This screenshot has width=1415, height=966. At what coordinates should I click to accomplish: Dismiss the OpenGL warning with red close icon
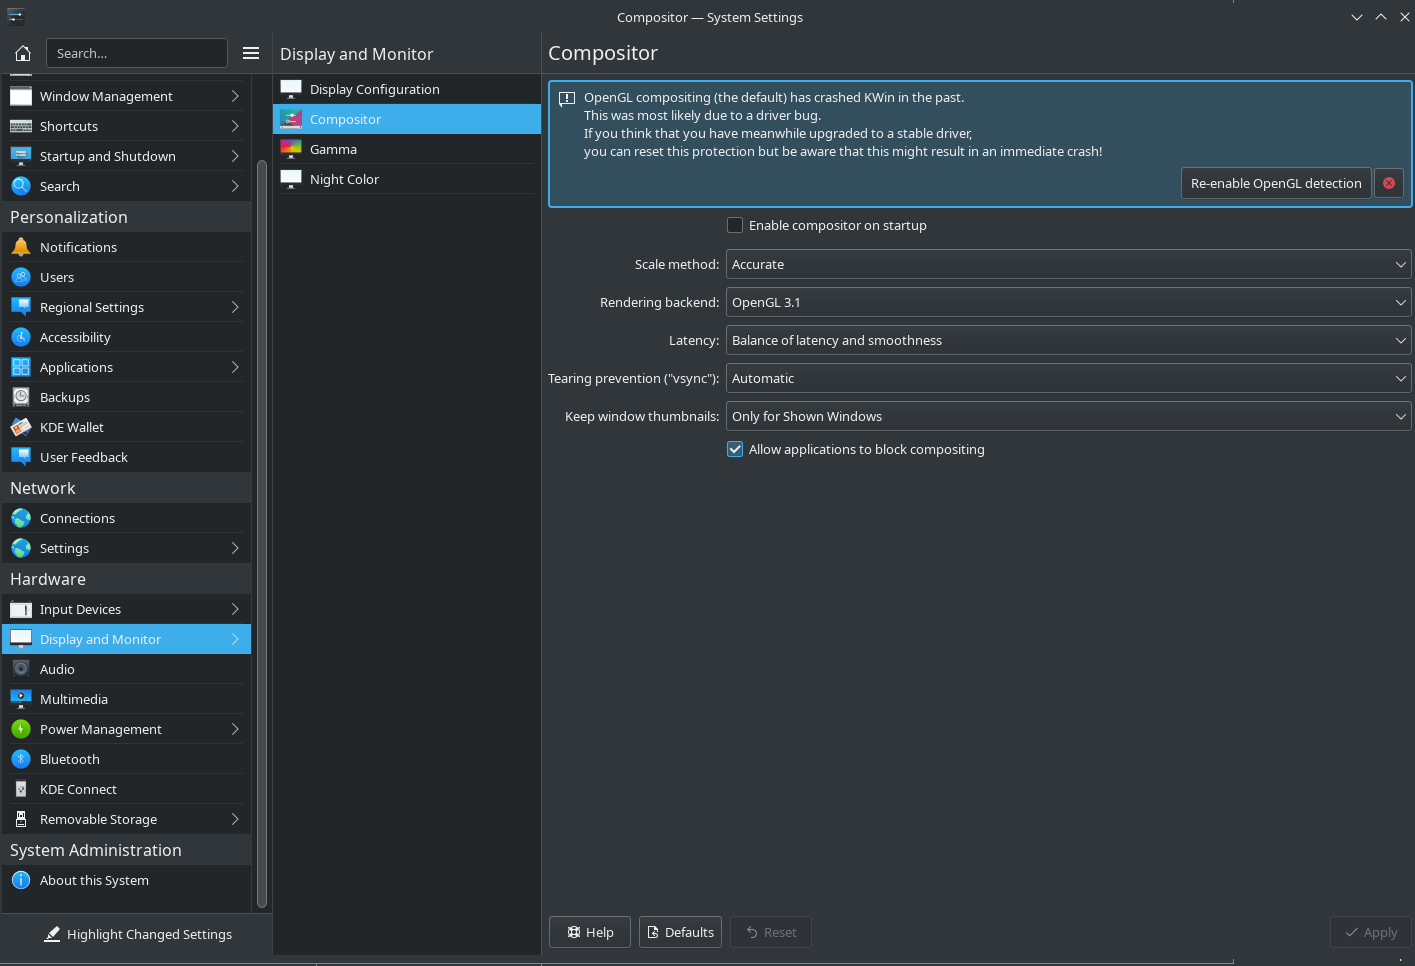(x=1389, y=183)
